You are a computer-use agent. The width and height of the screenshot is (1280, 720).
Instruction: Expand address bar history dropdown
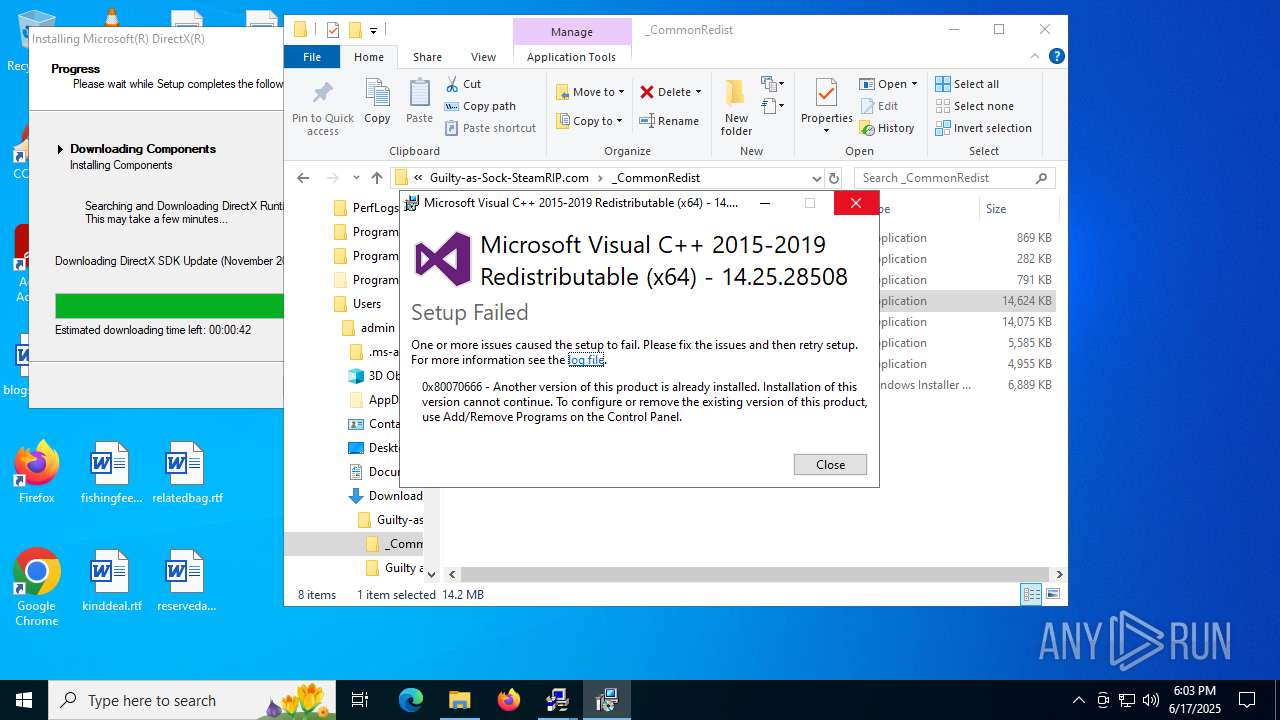[x=816, y=178]
